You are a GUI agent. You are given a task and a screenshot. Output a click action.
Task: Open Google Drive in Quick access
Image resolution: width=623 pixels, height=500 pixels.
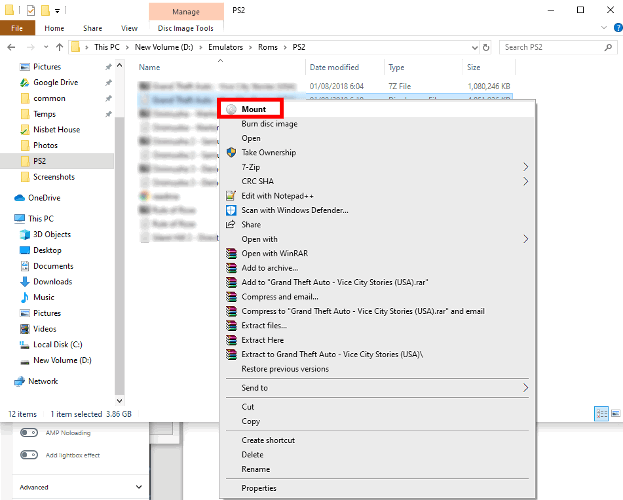[x=55, y=82]
